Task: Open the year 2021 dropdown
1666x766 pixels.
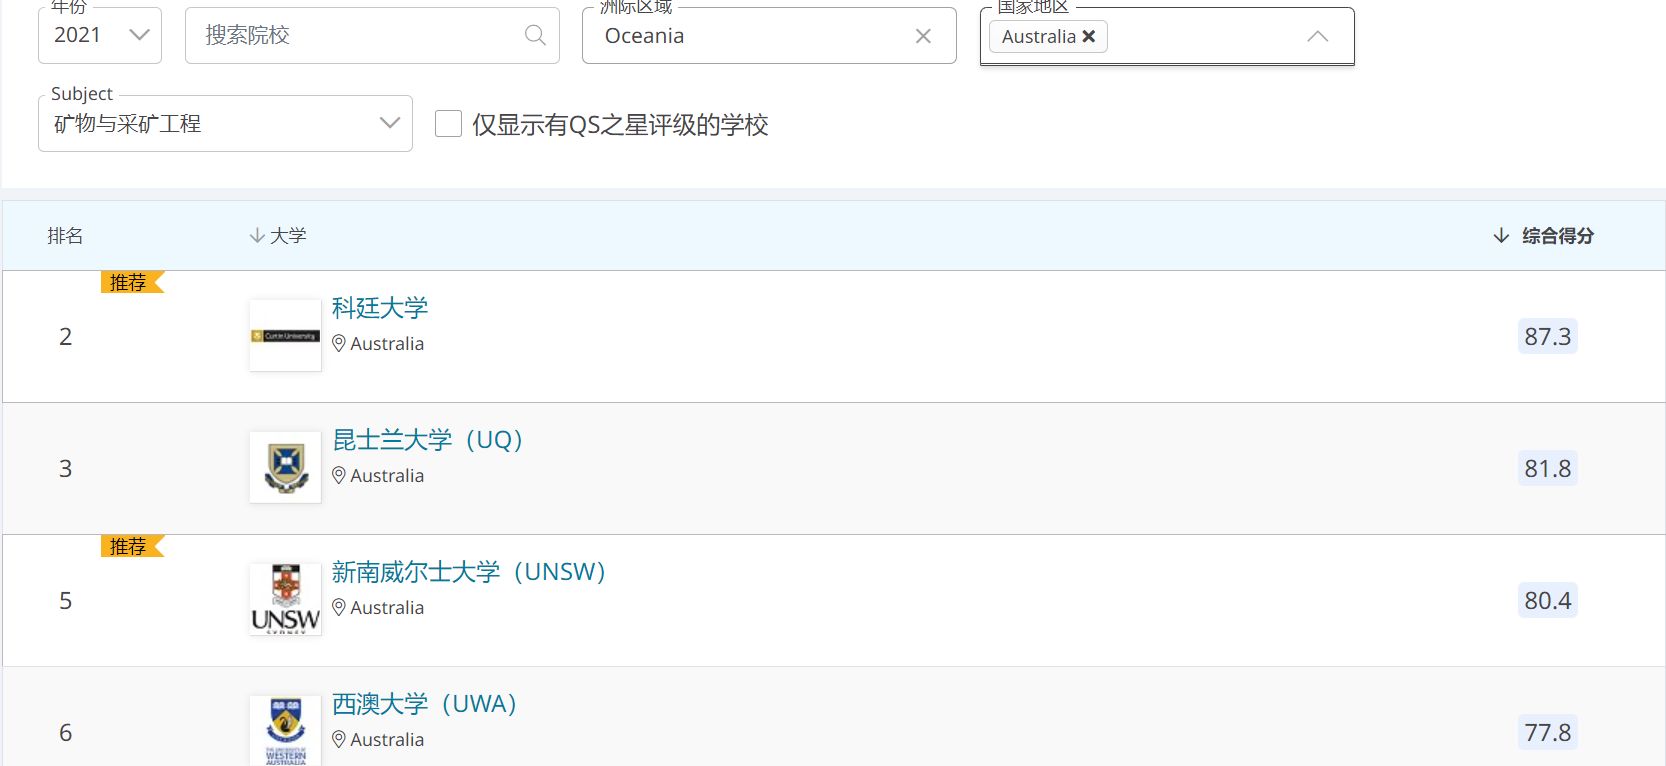Action: tap(100, 35)
